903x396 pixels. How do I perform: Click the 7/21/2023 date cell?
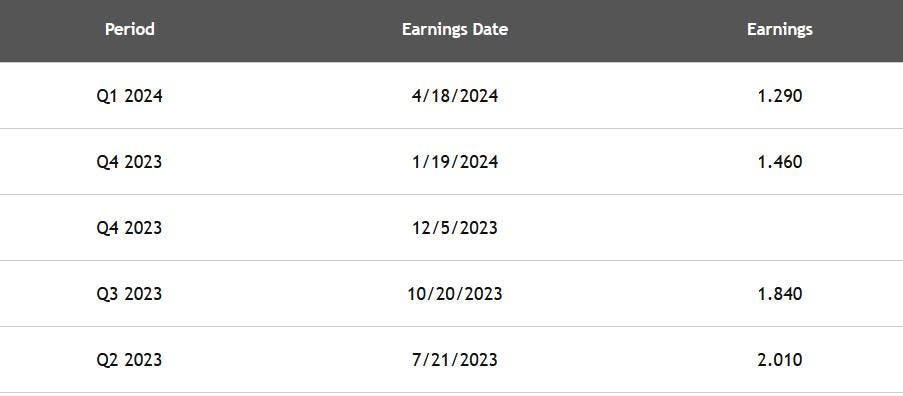[455, 360]
